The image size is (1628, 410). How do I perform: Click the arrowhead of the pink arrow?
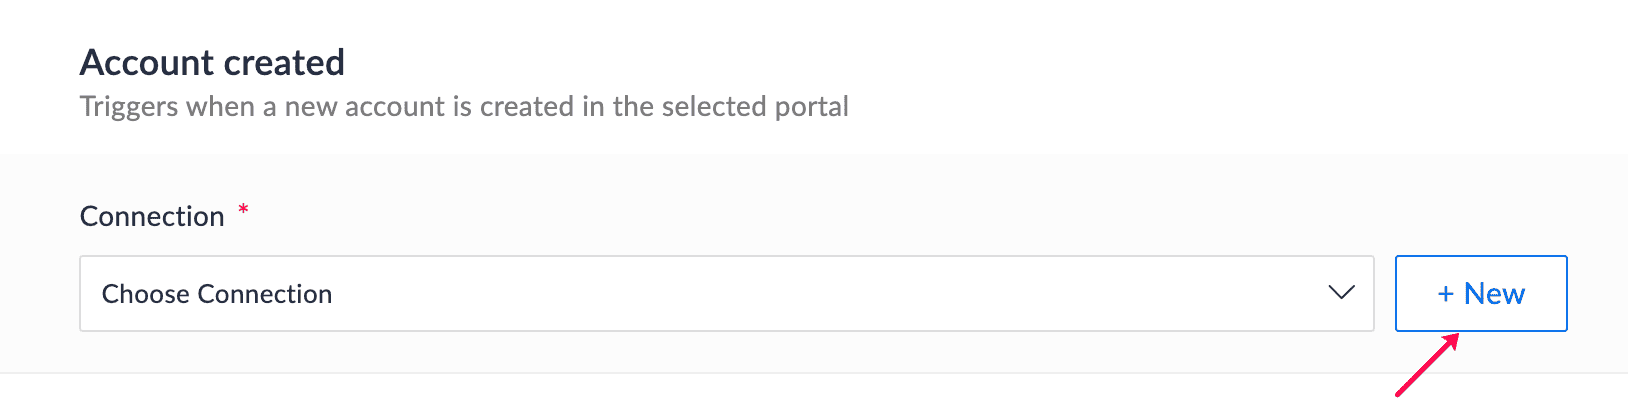pyautogui.click(x=1452, y=340)
